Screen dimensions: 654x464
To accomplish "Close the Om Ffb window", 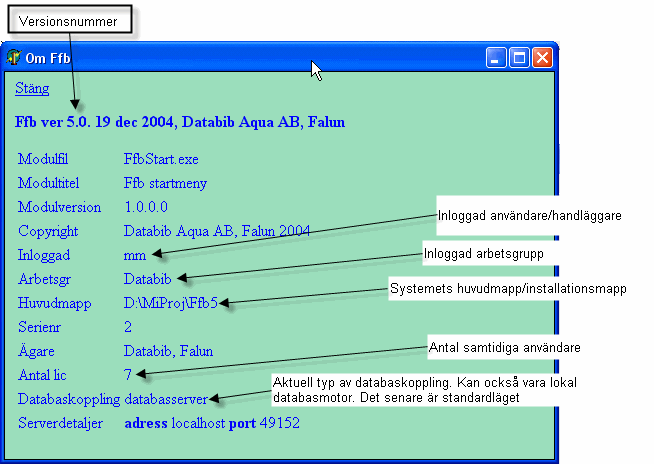I will (x=542, y=58).
